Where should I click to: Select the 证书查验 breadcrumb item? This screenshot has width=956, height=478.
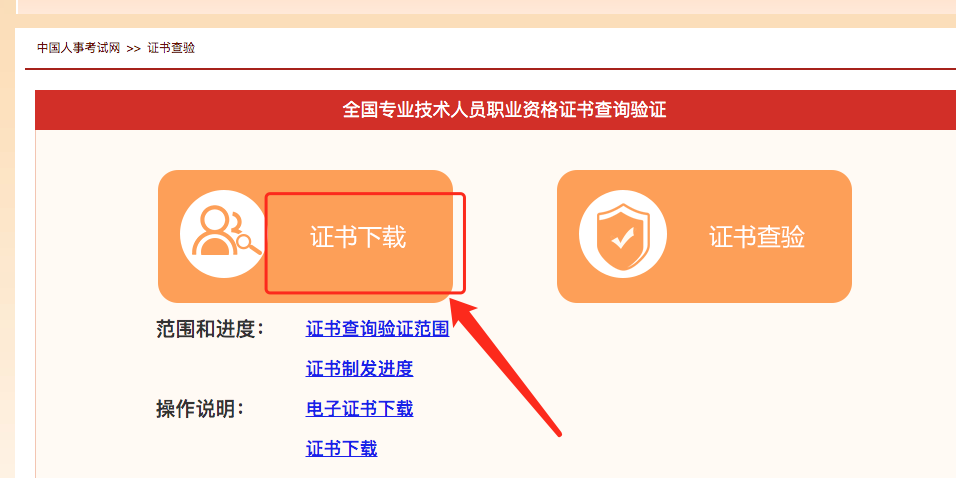(171, 48)
